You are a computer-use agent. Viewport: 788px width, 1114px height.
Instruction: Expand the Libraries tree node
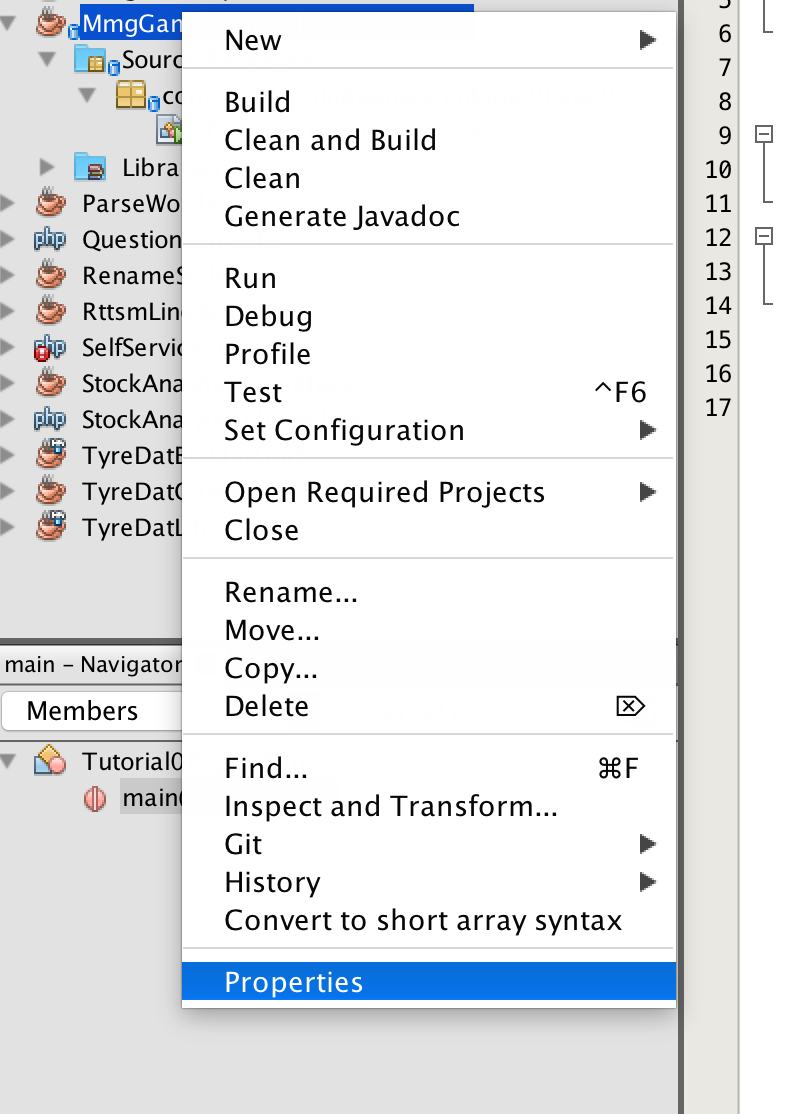[x=47, y=167]
